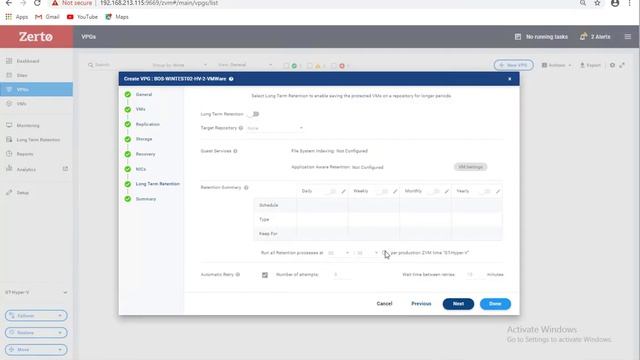The height and width of the screenshot is (360, 640).
Task: Click the Zerto logo
Action: tap(36, 37)
